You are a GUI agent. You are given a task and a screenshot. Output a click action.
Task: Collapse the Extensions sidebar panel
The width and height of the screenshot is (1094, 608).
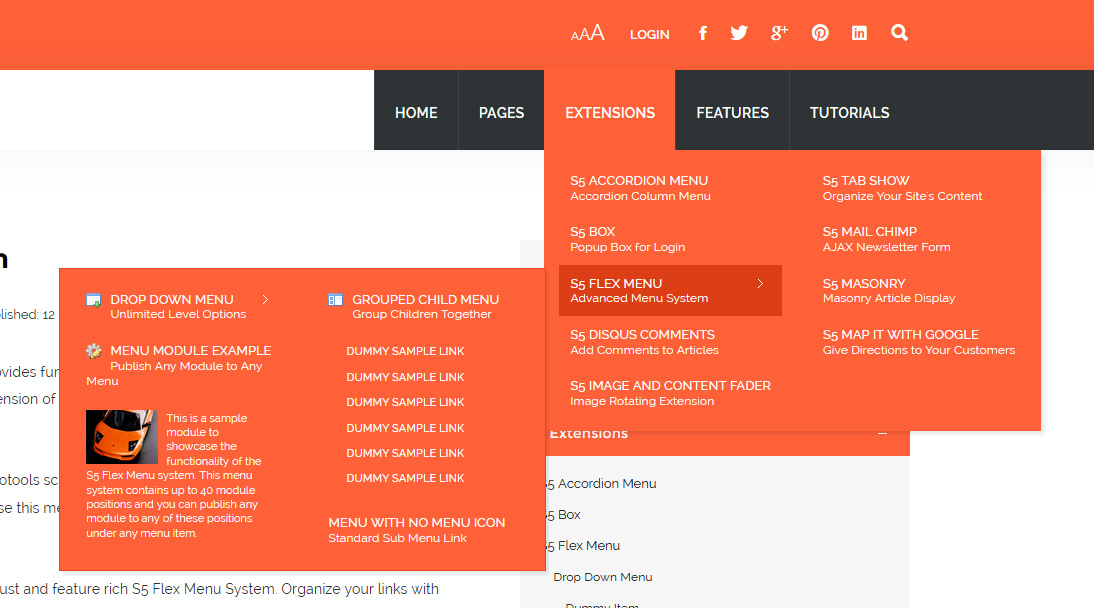[883, 433]
